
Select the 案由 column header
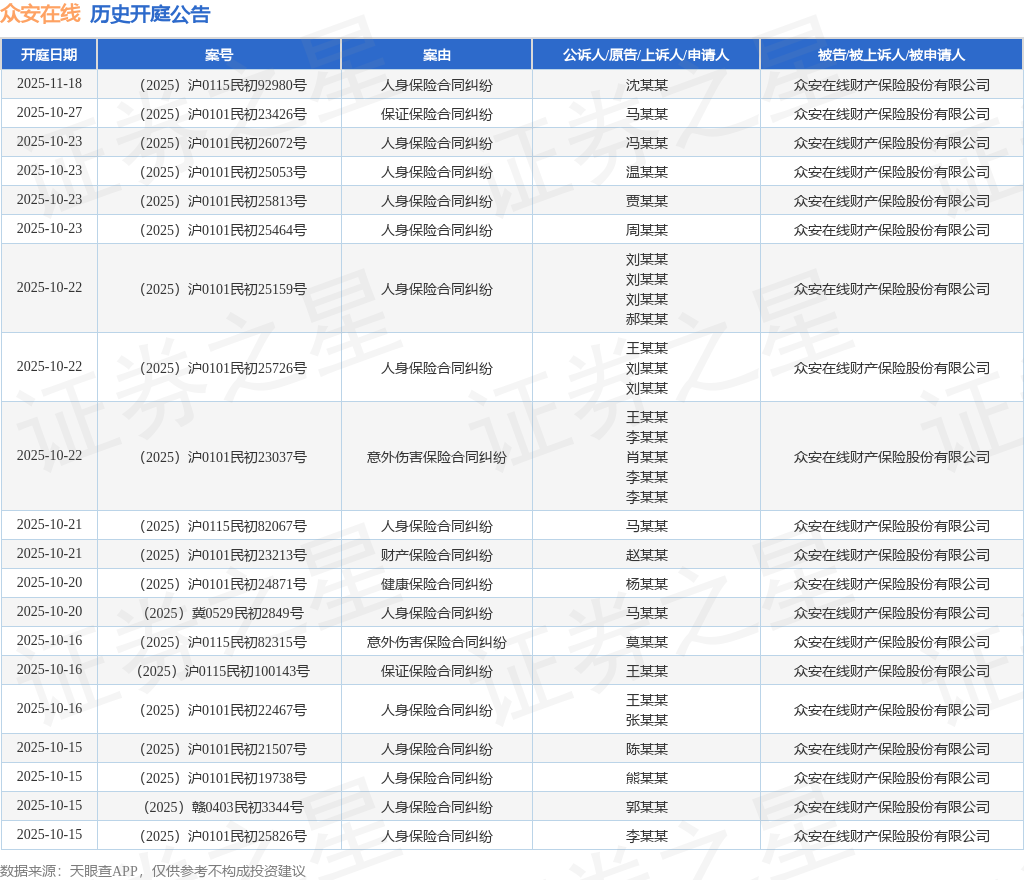click(x=436, y=55)
